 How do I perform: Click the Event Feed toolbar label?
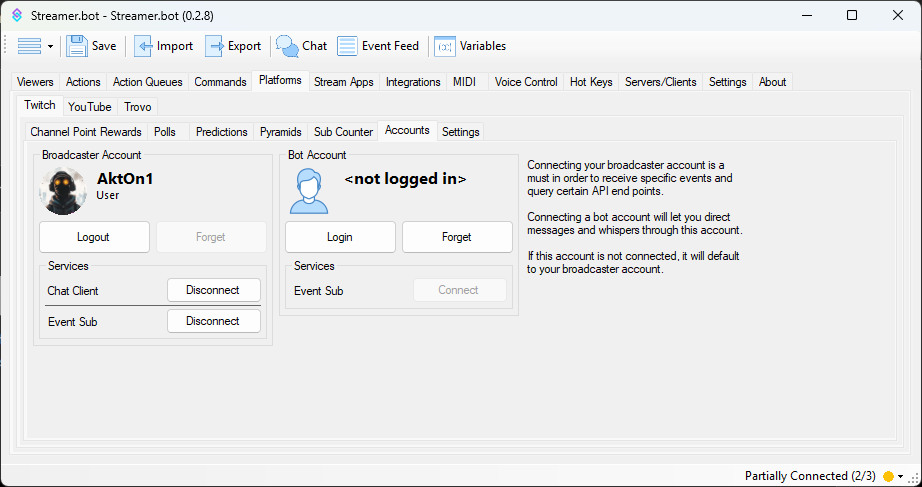390,46
